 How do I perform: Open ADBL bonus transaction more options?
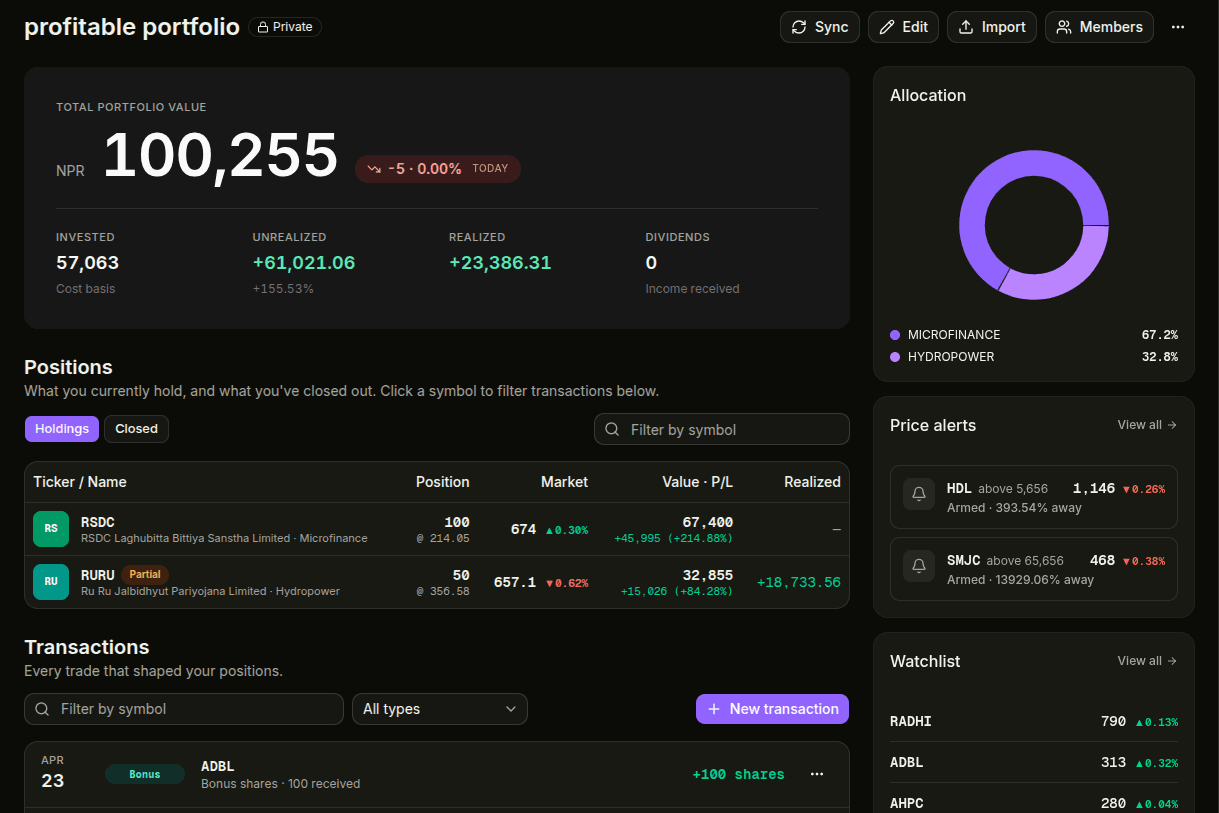(817, 774)
